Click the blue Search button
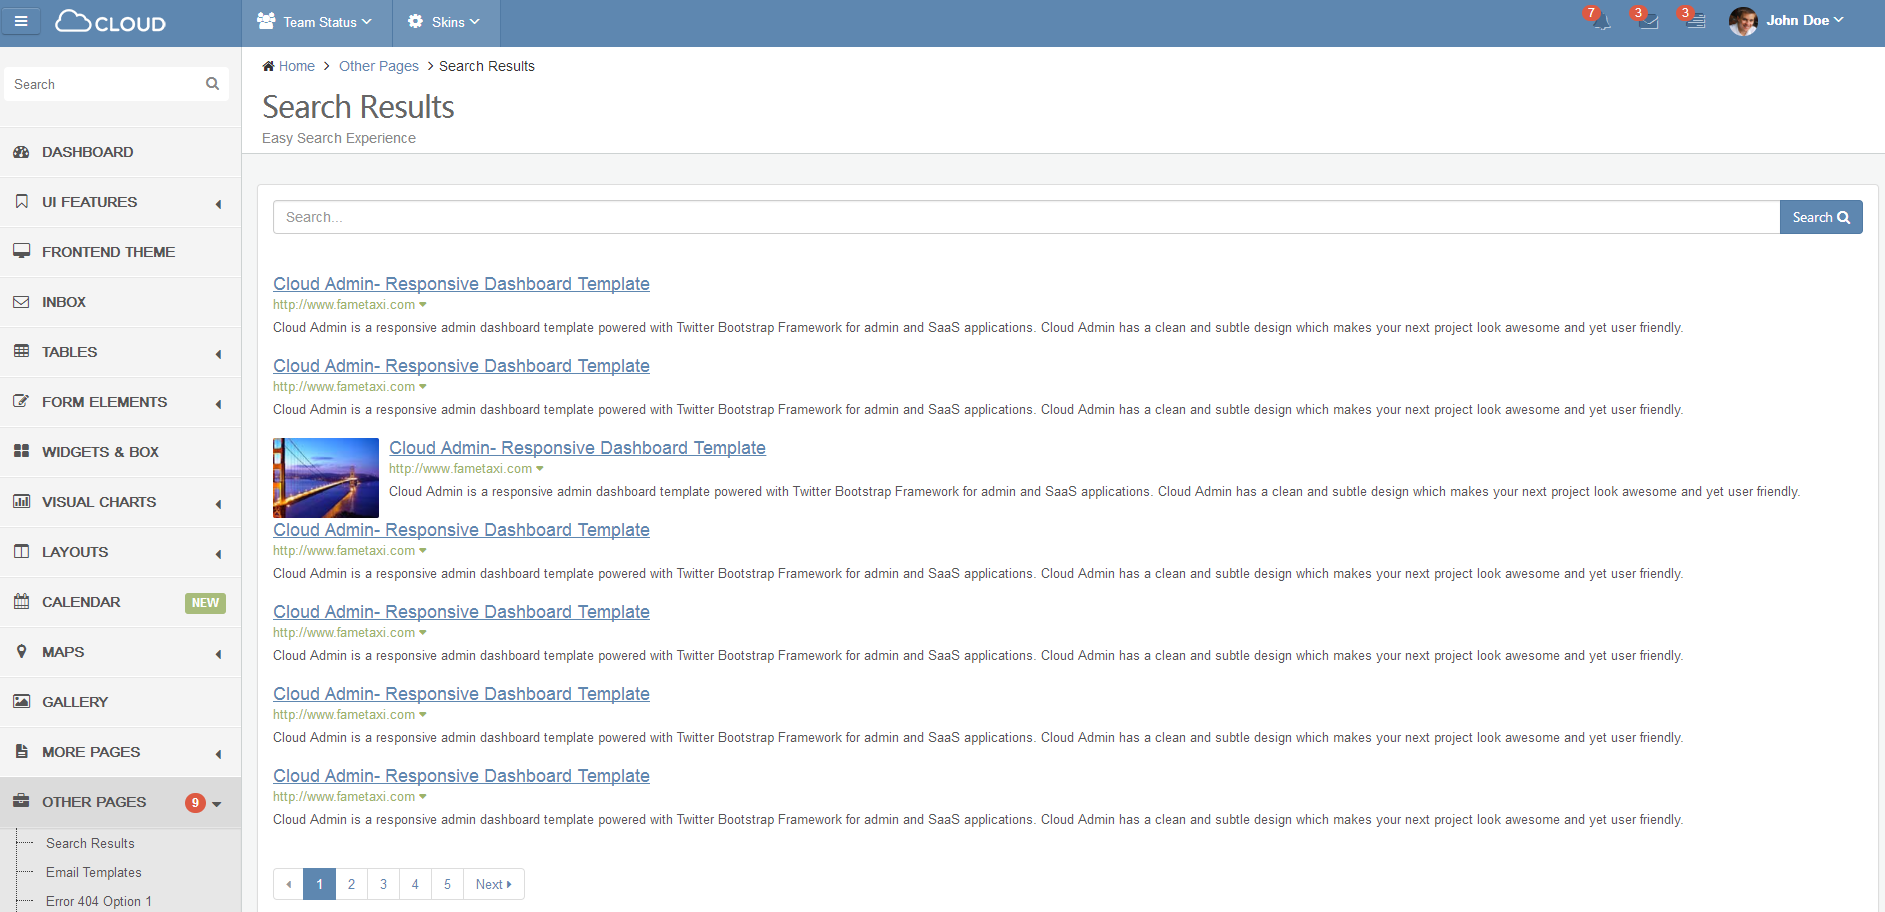1885x912 pixels. pyautogui.click(x=1820, y=217)
